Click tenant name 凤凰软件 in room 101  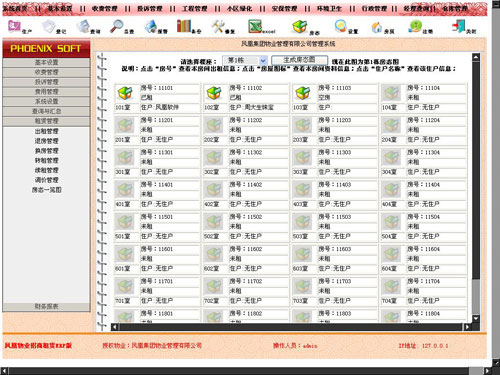[167, 107]
